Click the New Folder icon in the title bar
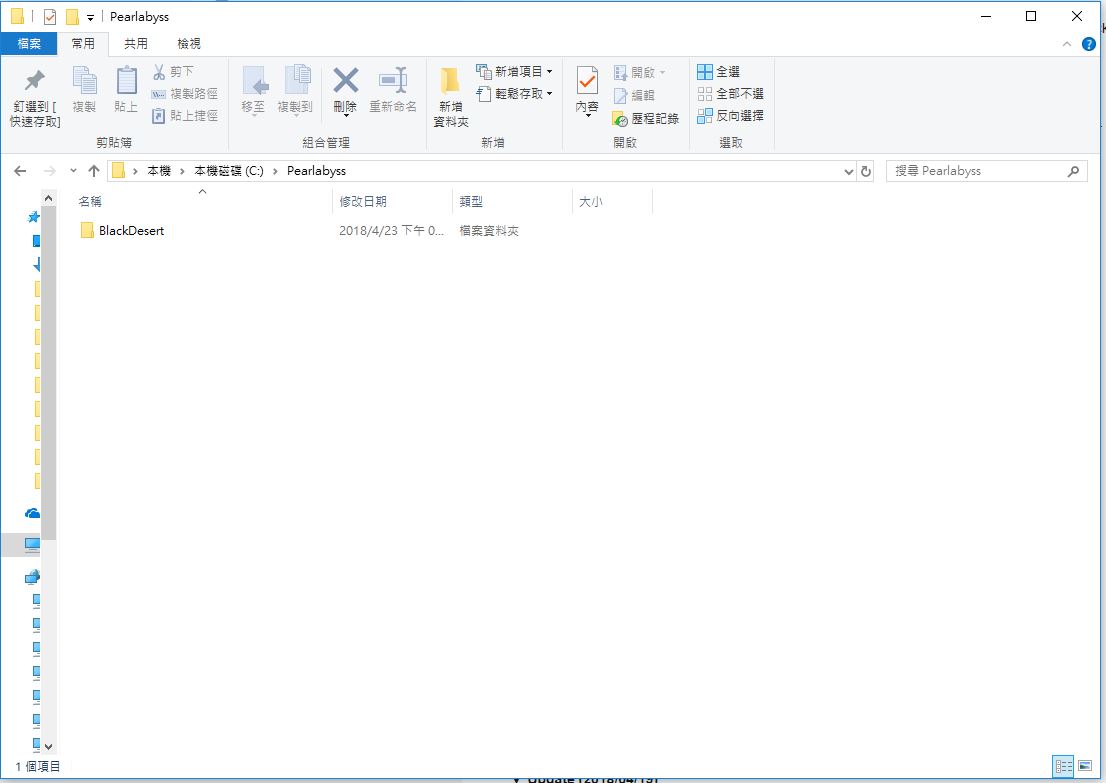1106x783 pixels. 72,16
